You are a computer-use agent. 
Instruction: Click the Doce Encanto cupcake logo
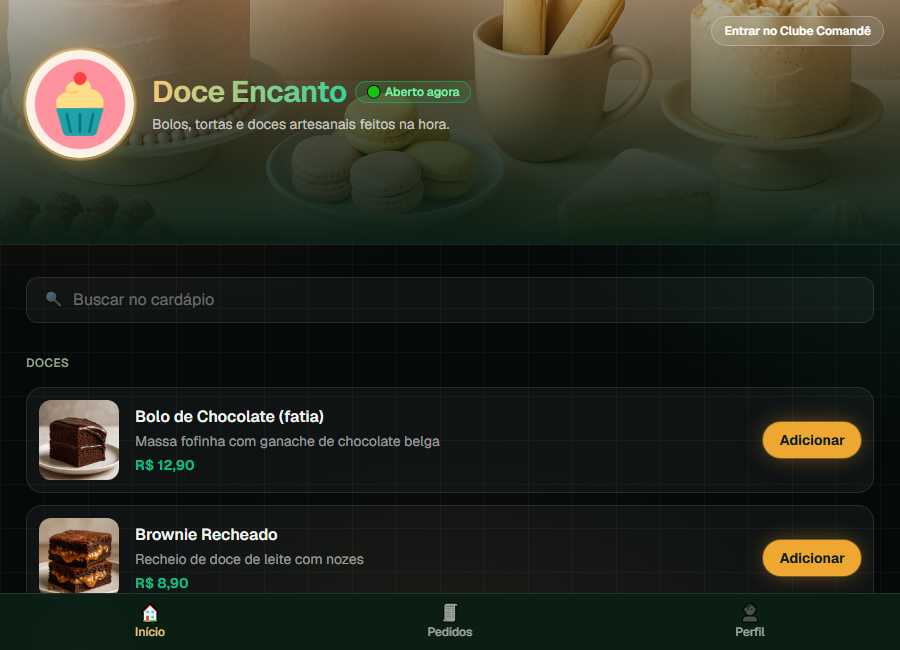point(80,104)
